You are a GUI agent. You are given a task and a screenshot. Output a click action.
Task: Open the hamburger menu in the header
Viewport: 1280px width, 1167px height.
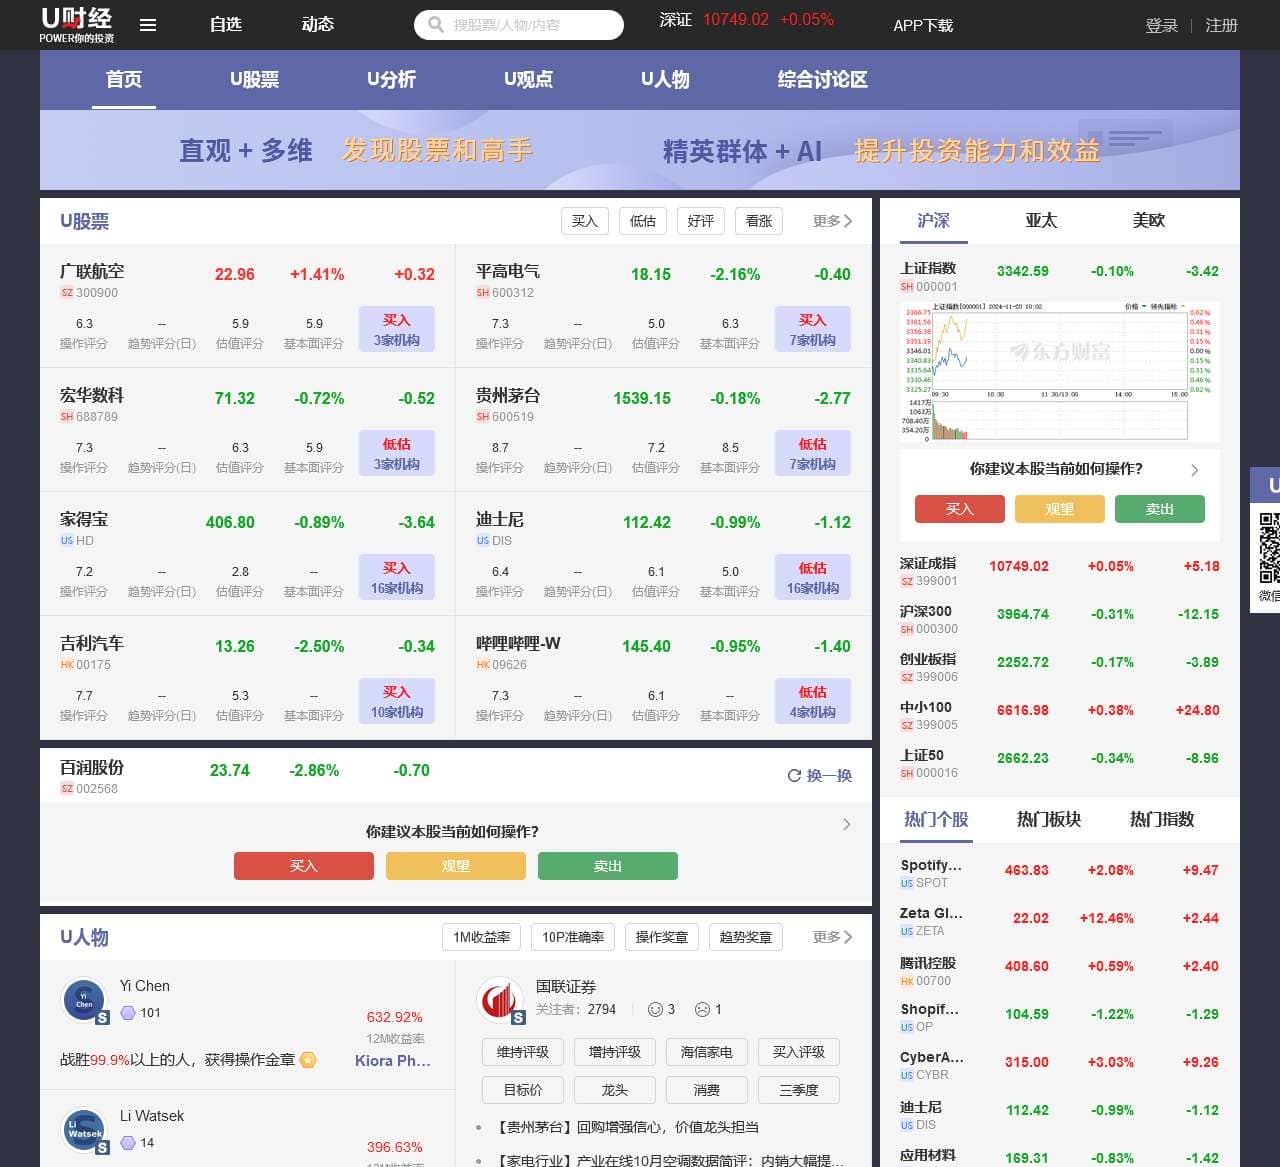pos(148,25)
